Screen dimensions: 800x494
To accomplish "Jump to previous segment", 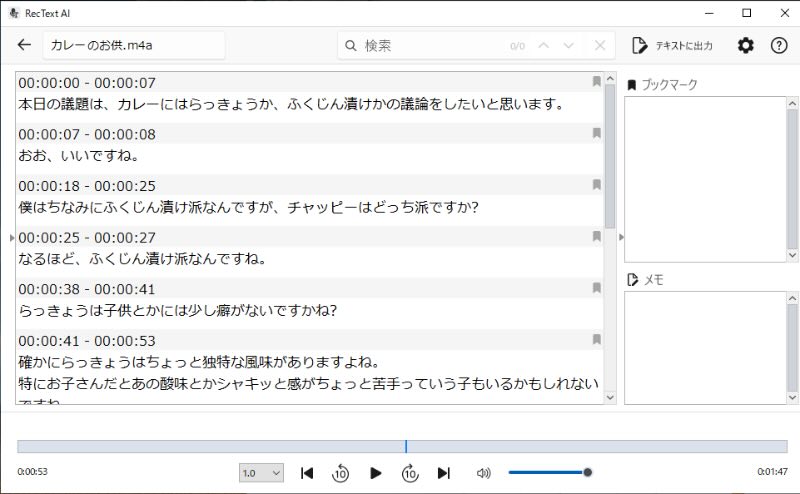I will click(307, 473).
